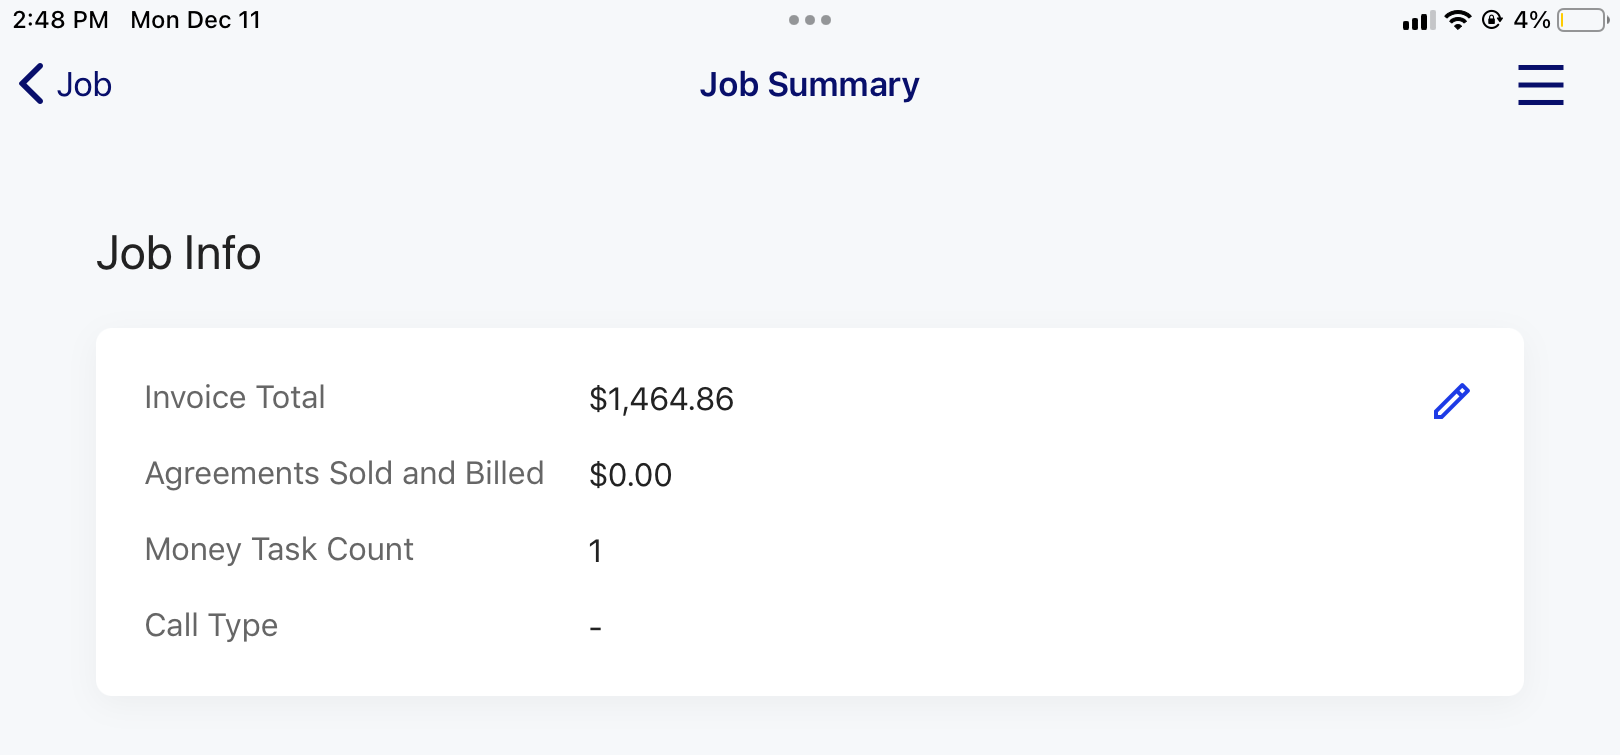Tap the back chevron arrow
The height and width of the screenshot is (755, 1620).
(31, 84)
